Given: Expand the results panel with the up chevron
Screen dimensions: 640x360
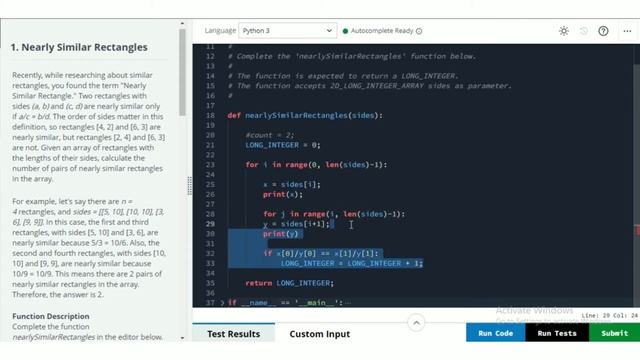Looking at the screenshot, I should [416, 323].
